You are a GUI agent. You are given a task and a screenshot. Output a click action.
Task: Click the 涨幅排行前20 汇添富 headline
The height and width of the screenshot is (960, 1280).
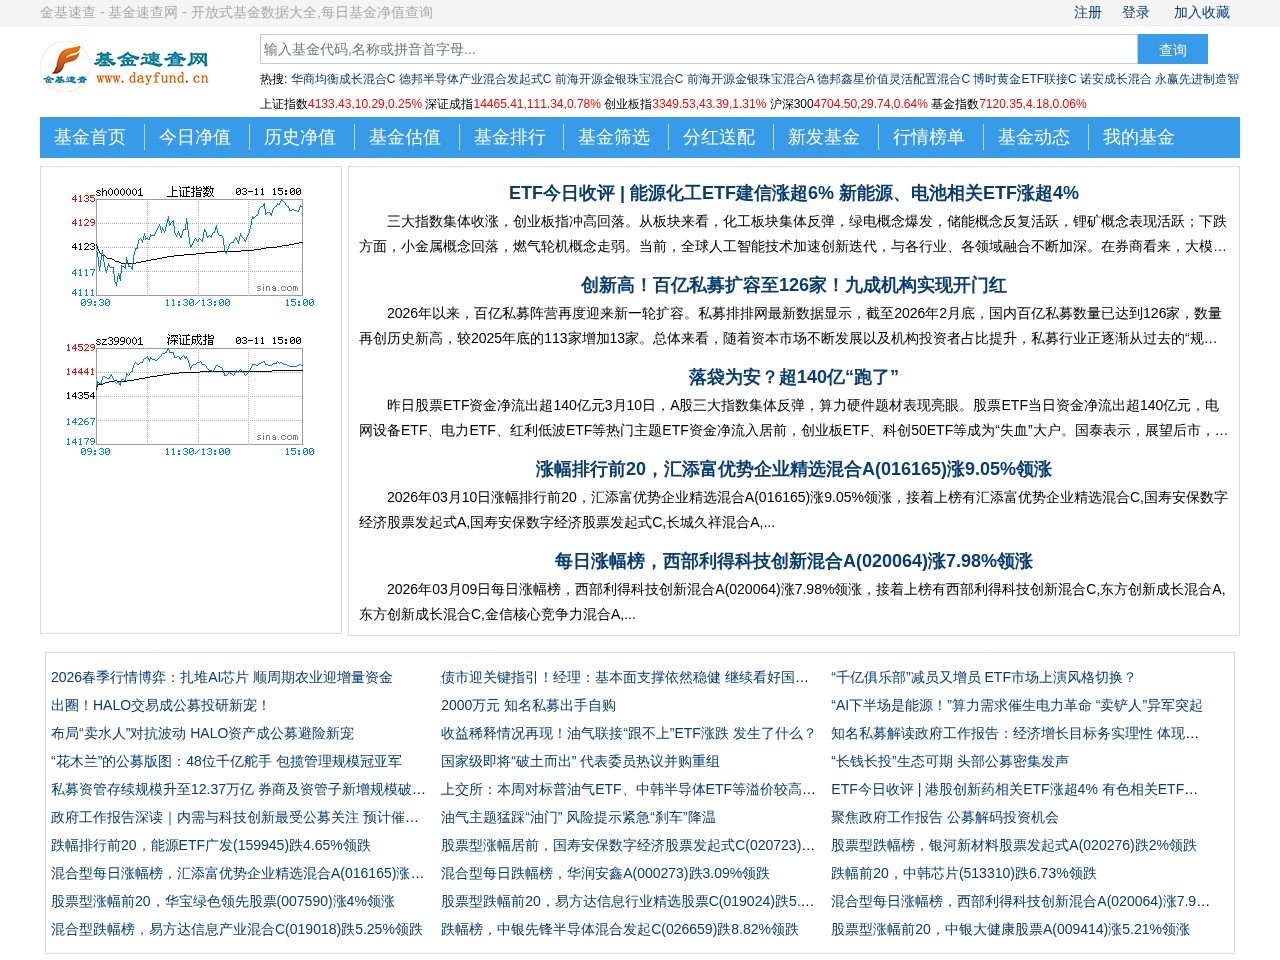(x=792, y=469)
